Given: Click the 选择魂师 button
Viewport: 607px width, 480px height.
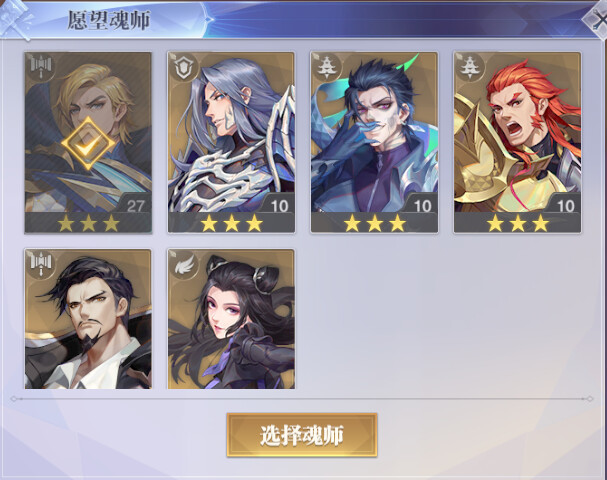Looking at the screenshot, I should 302,435.
